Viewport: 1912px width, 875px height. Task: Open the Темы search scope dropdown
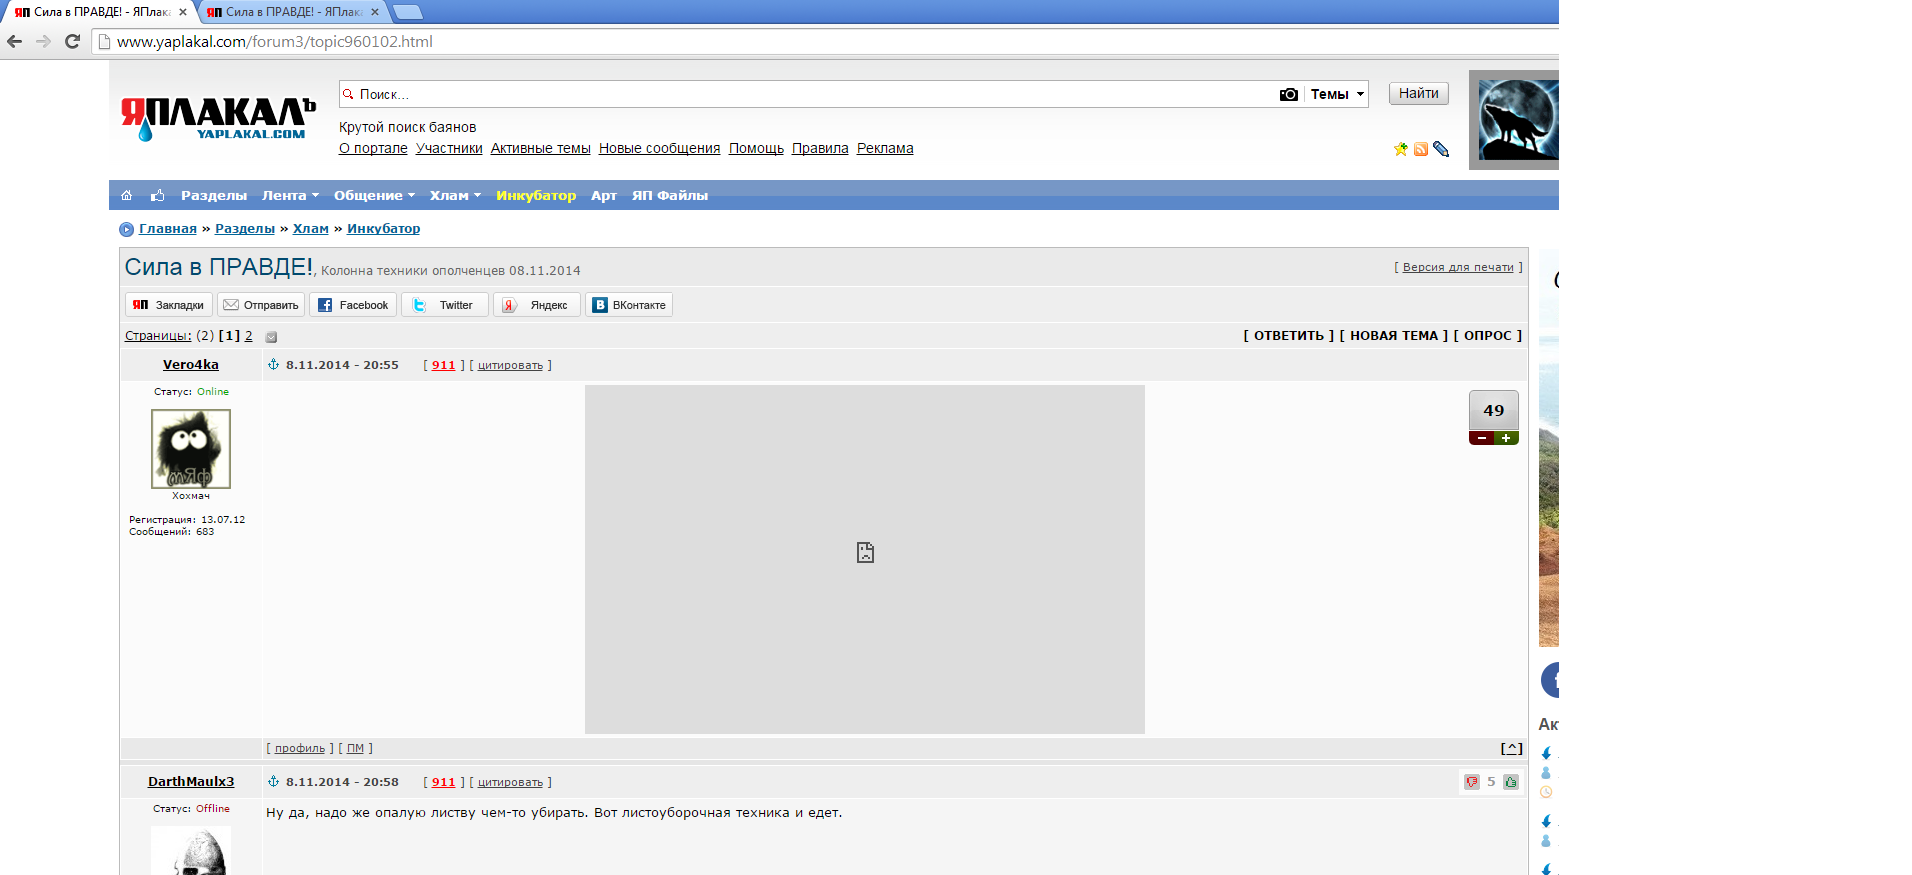tap(1337, 94)
